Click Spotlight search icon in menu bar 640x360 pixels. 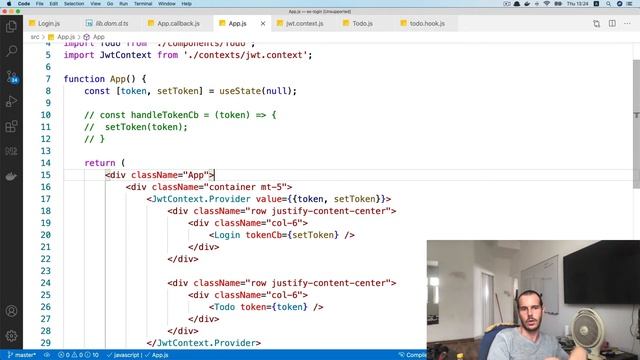pyautogui.click(x=608, y=4)
